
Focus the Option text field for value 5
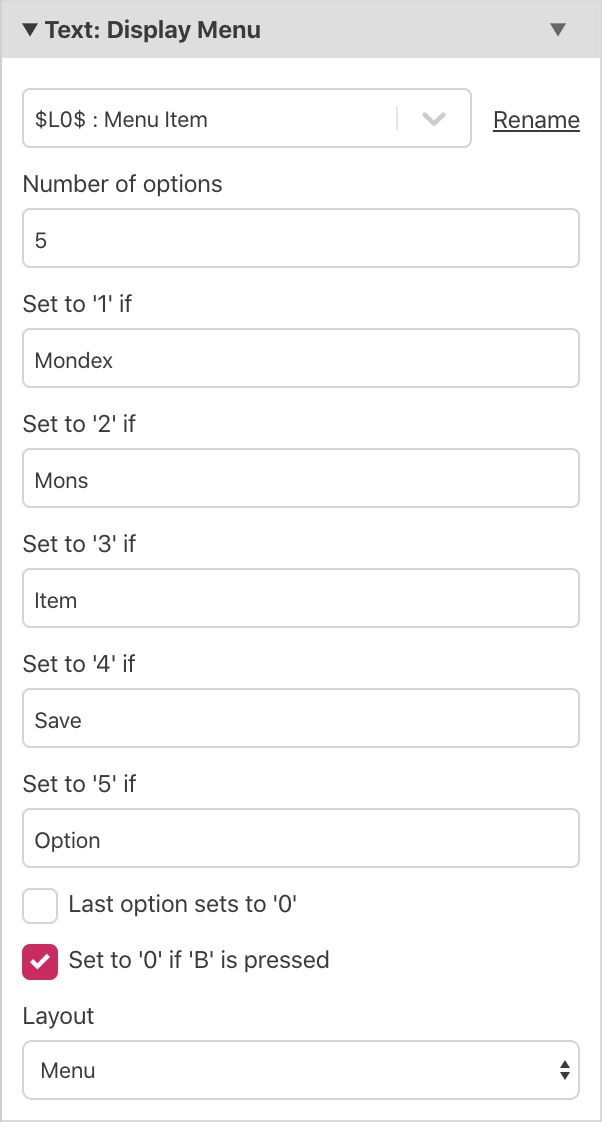(x=300, y=838)
